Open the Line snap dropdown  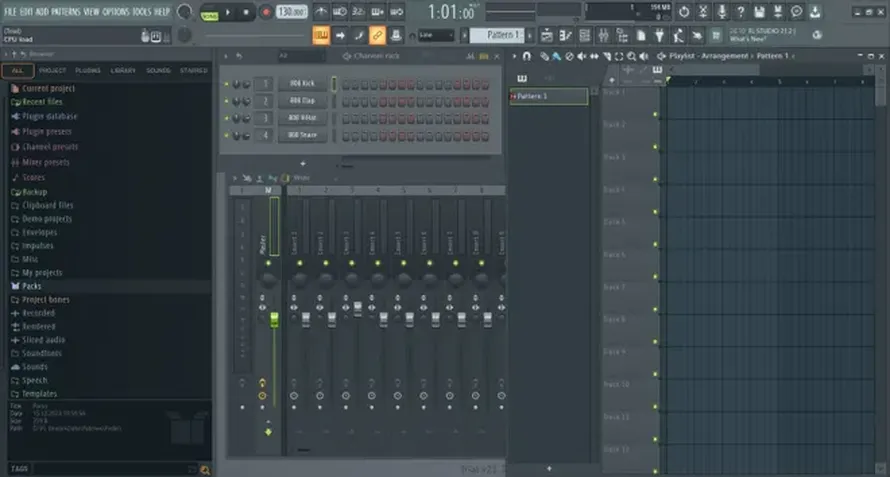coord(436,36)
